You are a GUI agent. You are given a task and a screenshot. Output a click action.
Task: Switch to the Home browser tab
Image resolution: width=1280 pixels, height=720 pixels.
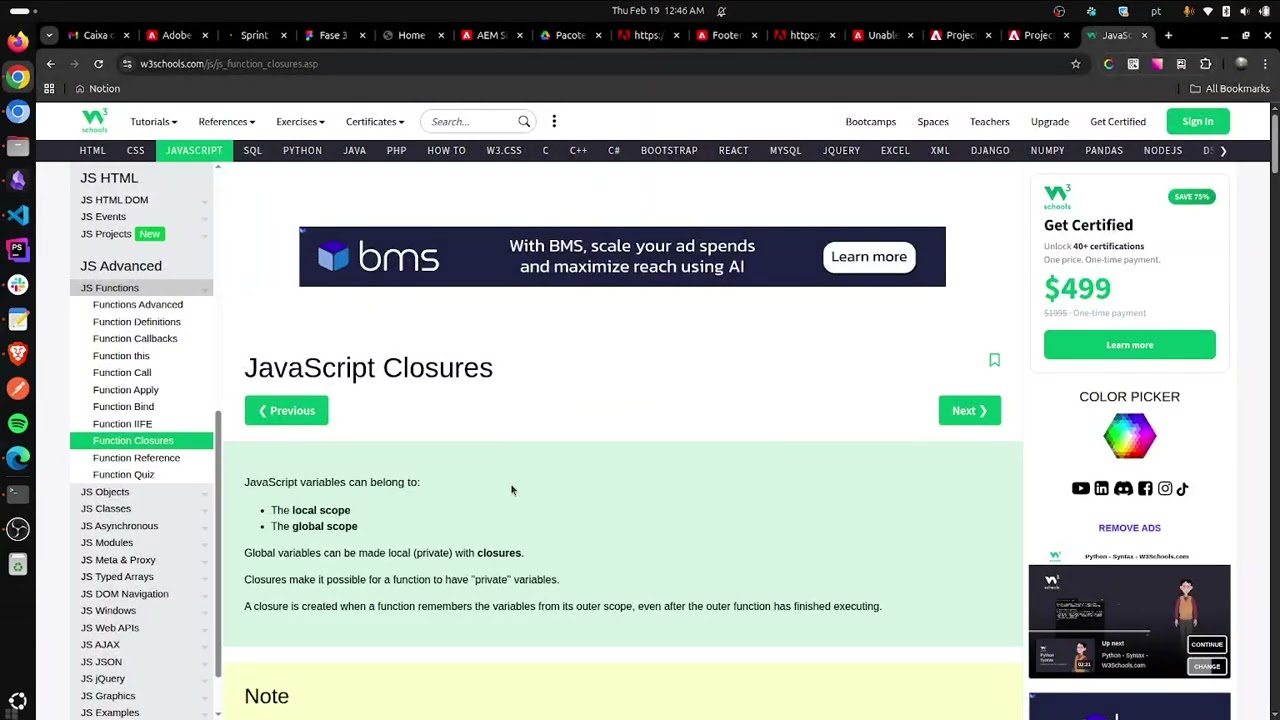412,36
